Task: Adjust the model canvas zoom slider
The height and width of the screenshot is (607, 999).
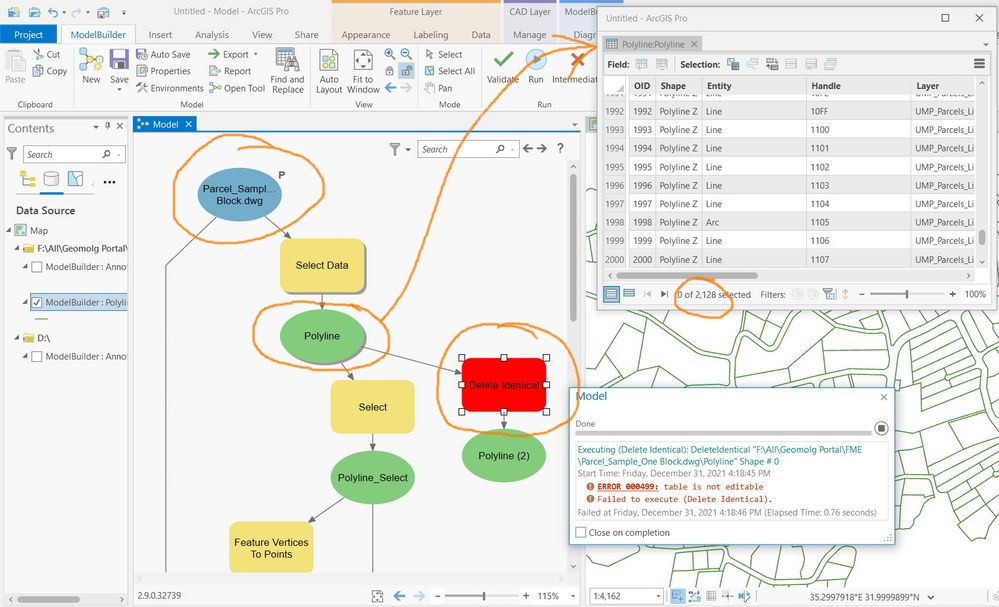Action: click(484, 596)
